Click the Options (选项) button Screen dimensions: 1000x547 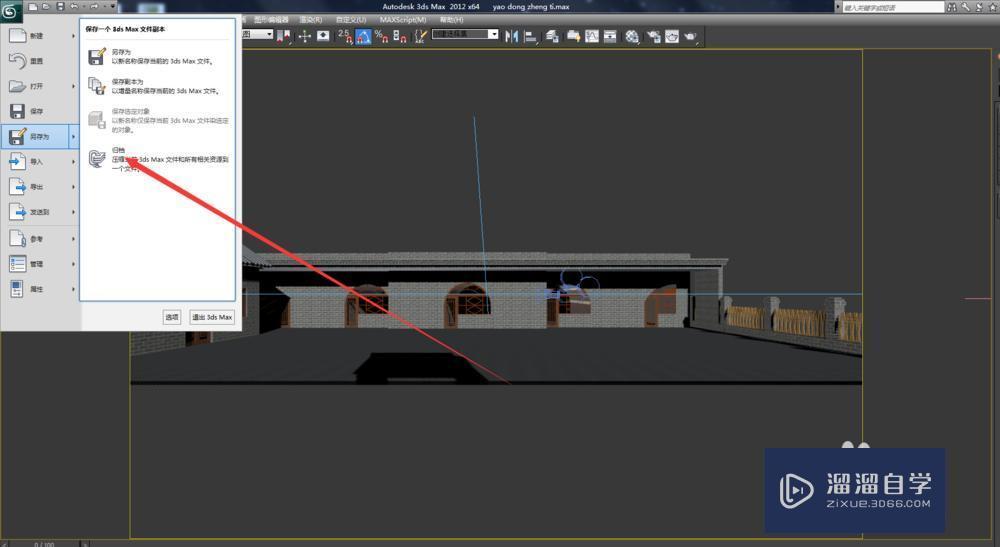172,317
